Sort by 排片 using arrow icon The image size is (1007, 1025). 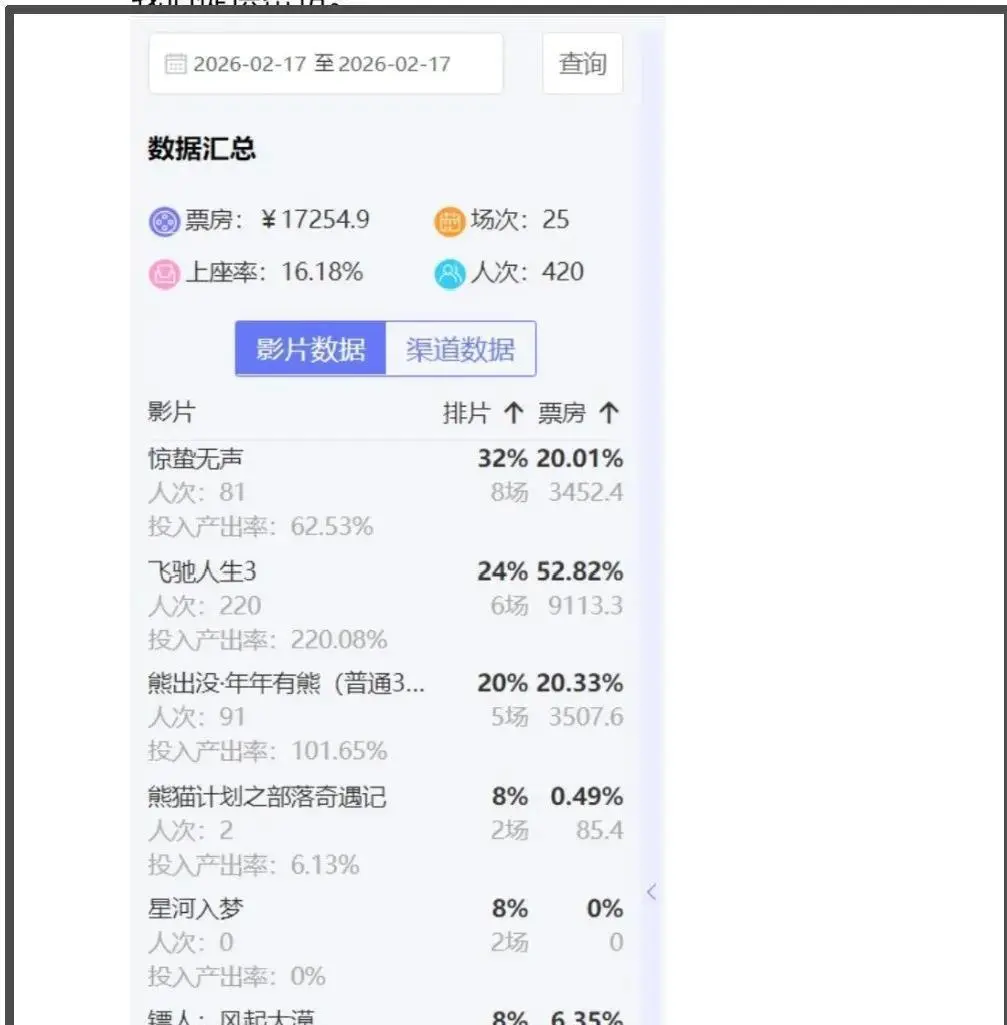click(513, 413)
